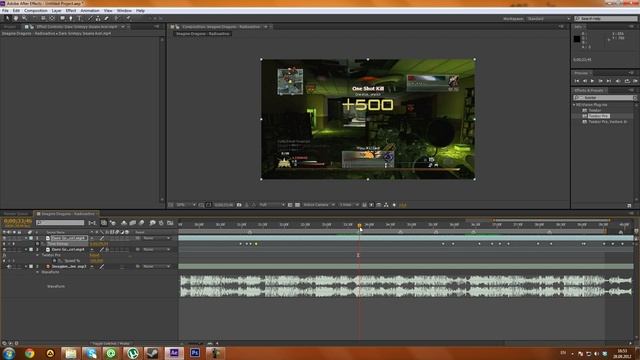This screenshot has width=640, height=360.
Task: Open the Layer menu
Action: click(57, 11)
